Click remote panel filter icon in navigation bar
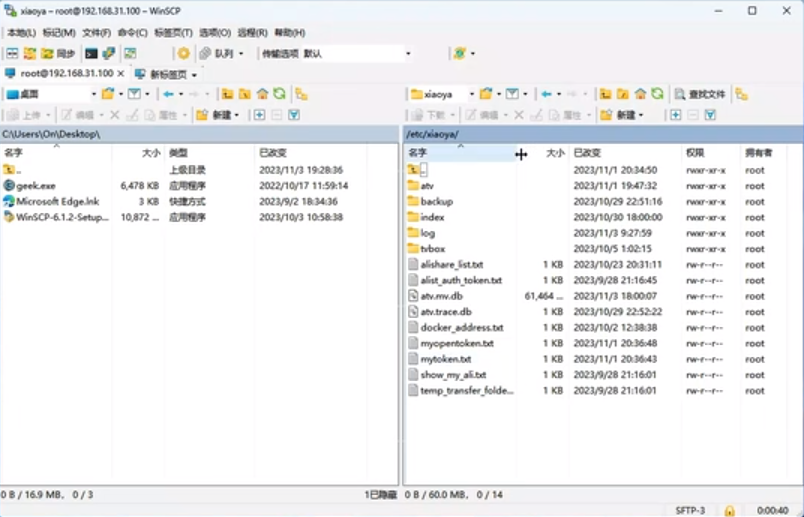The image size is (804, 517). (x=512, y=94)
